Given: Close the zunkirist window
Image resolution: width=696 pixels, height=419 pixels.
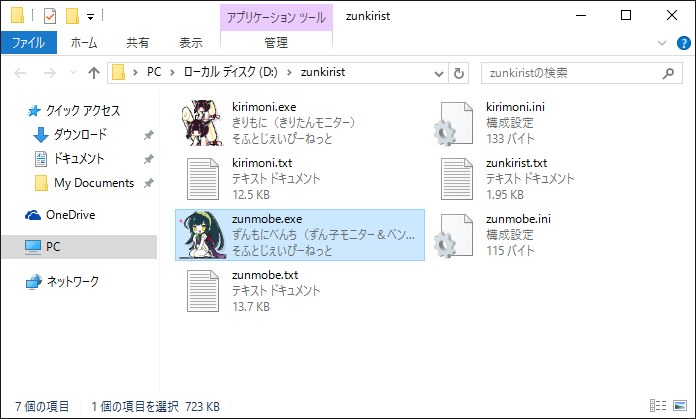Looking at the screenshot, I should [672, 16].
